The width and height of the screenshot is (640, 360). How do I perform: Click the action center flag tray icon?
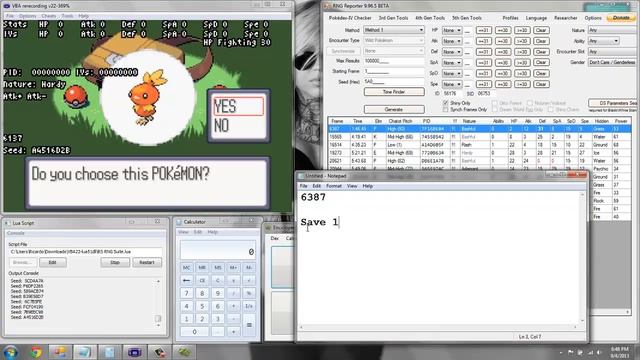[571, 352]
